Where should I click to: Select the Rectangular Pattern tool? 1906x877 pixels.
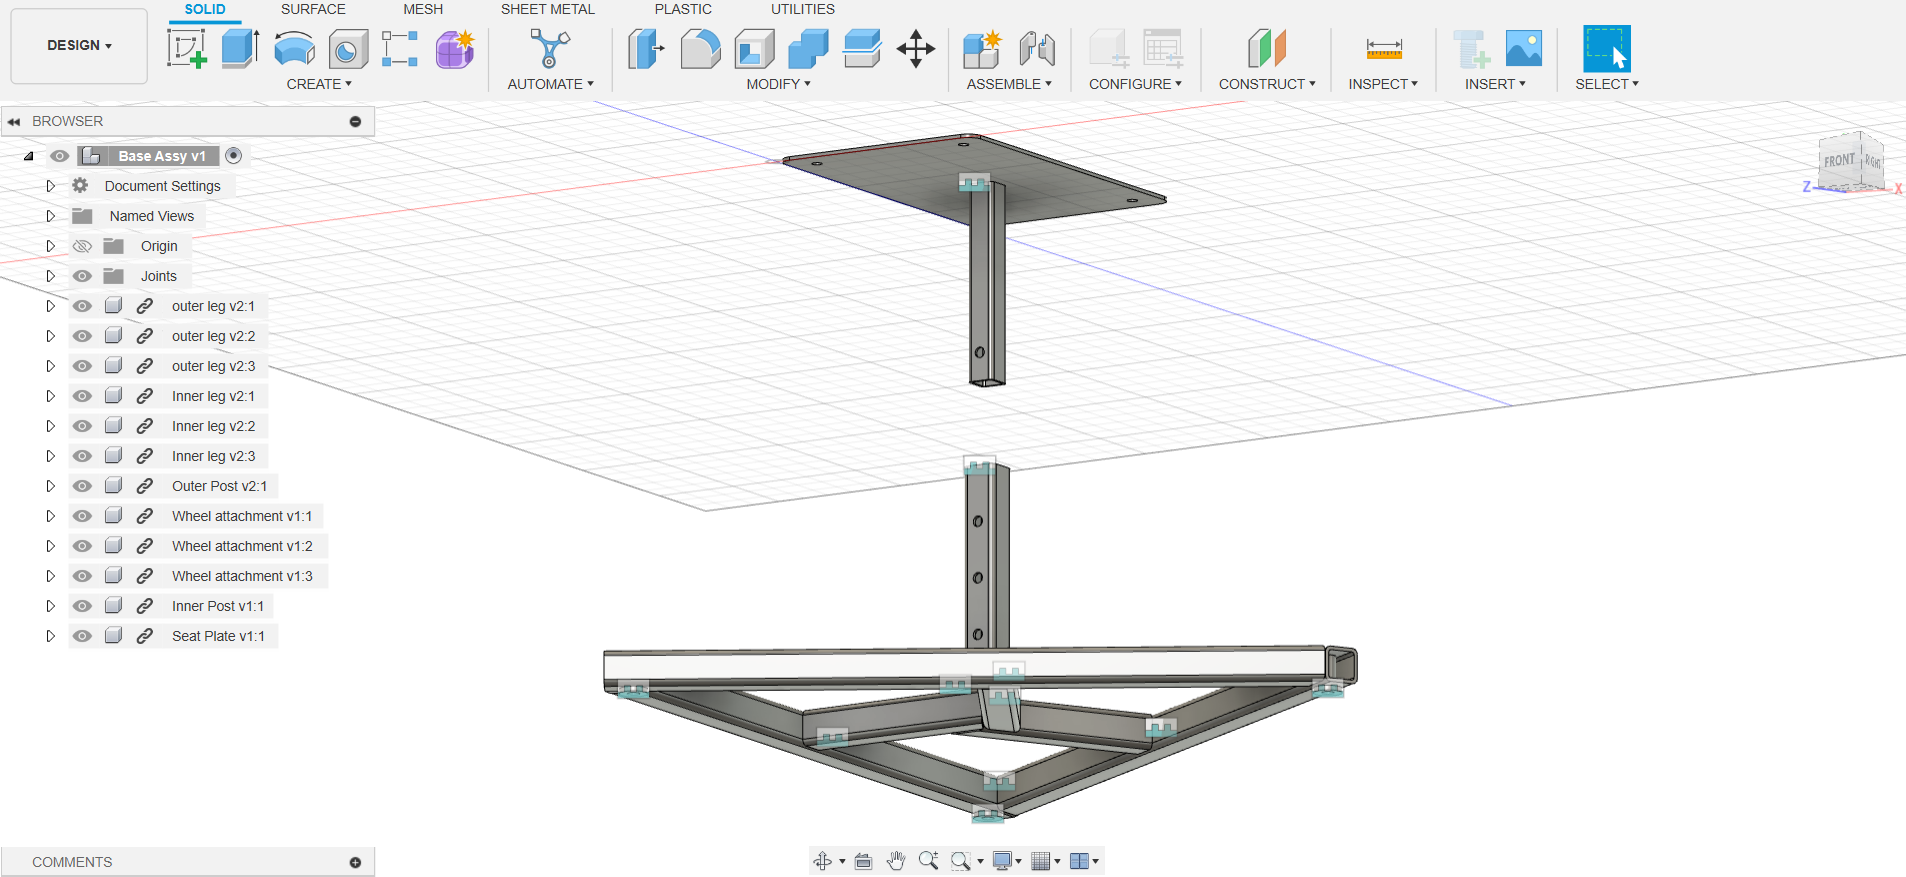400,48
